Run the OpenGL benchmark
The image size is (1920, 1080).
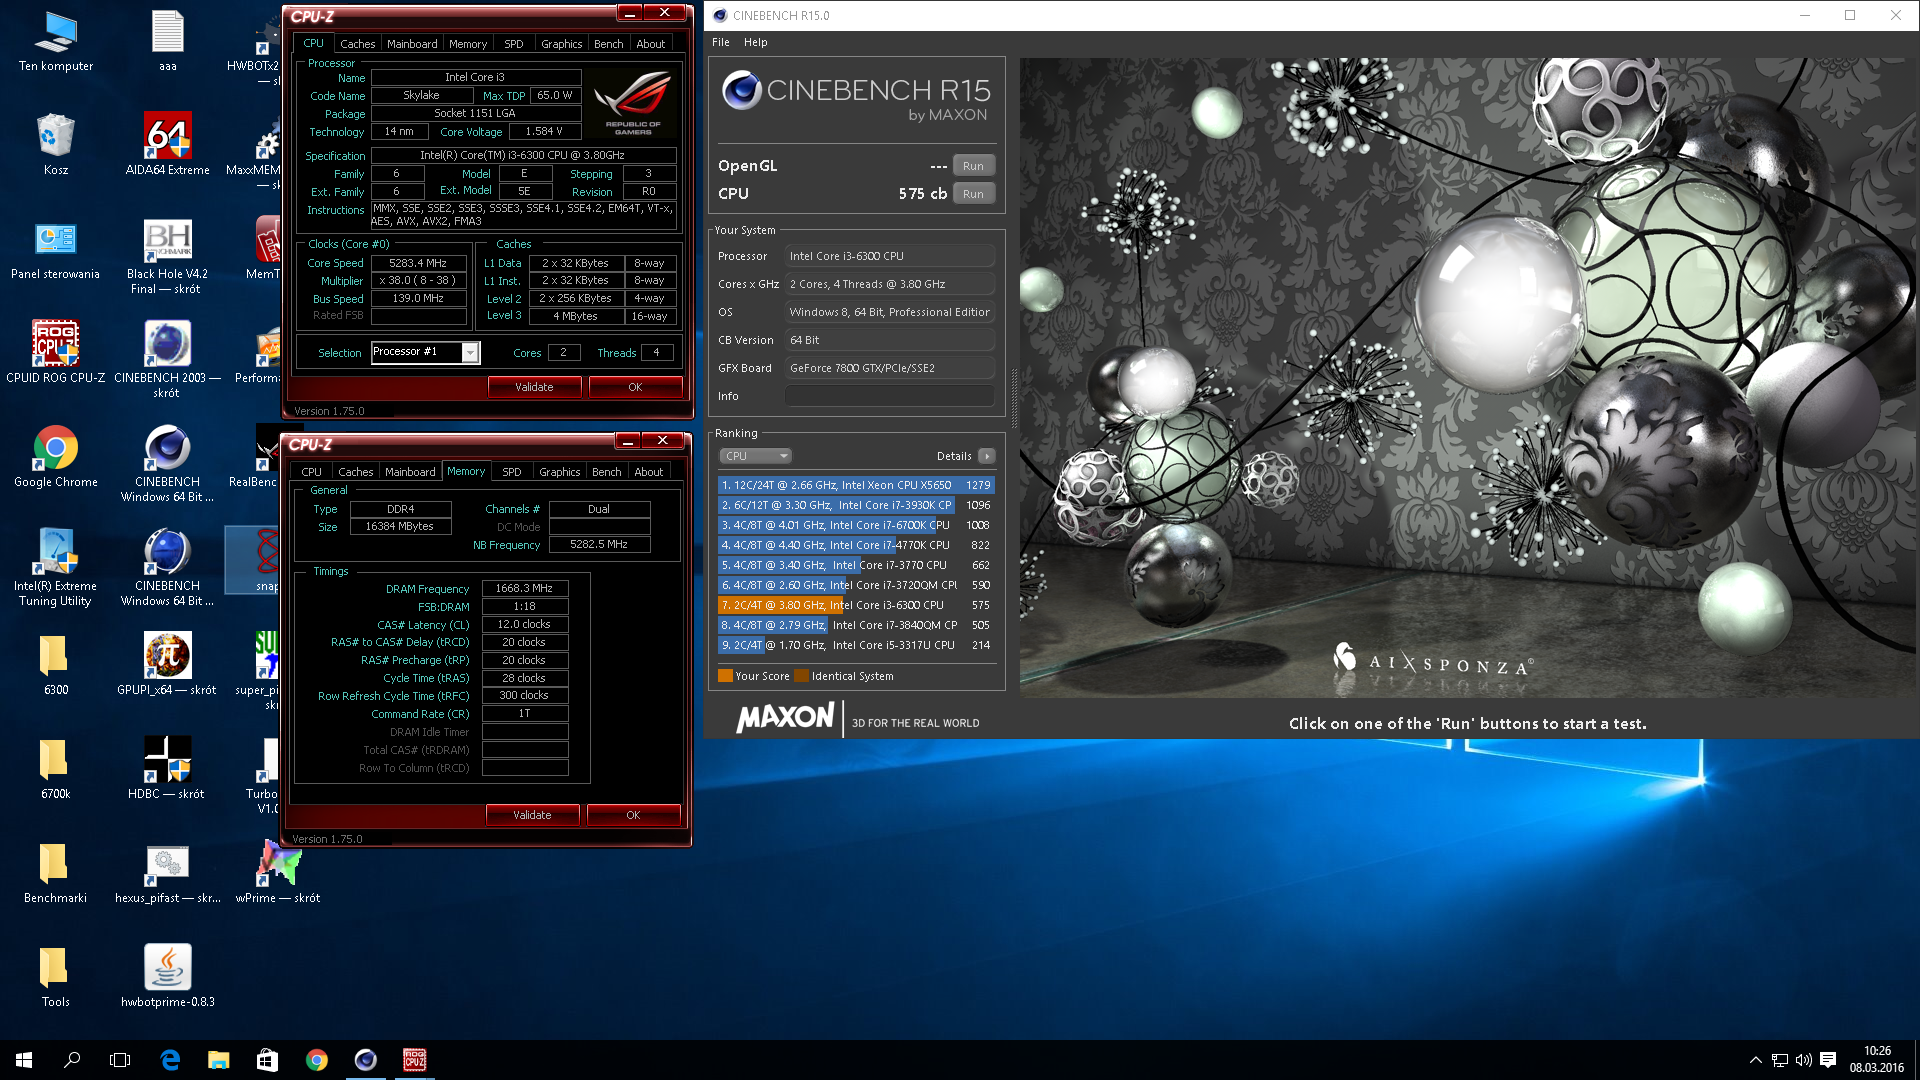pyautogui.click(x=973, y=166)
